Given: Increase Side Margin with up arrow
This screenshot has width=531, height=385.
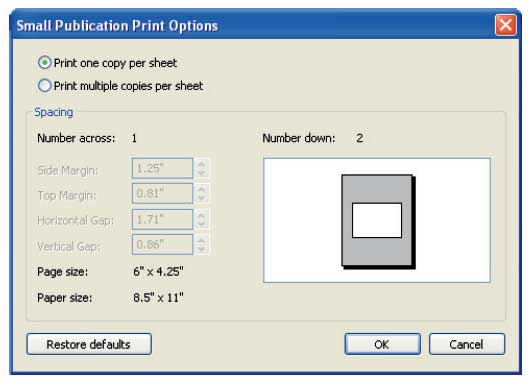Looking at the screenshot, I should pyautogui.click(x=202, y=164).
